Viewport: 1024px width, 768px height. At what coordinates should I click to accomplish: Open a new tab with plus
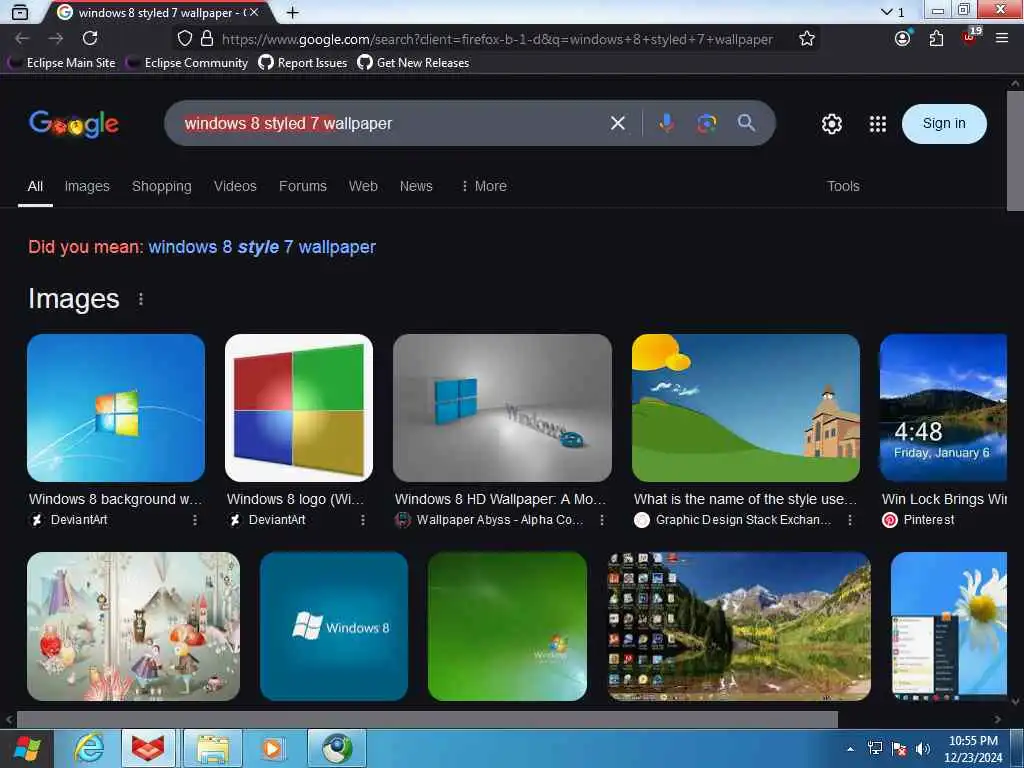293,12
